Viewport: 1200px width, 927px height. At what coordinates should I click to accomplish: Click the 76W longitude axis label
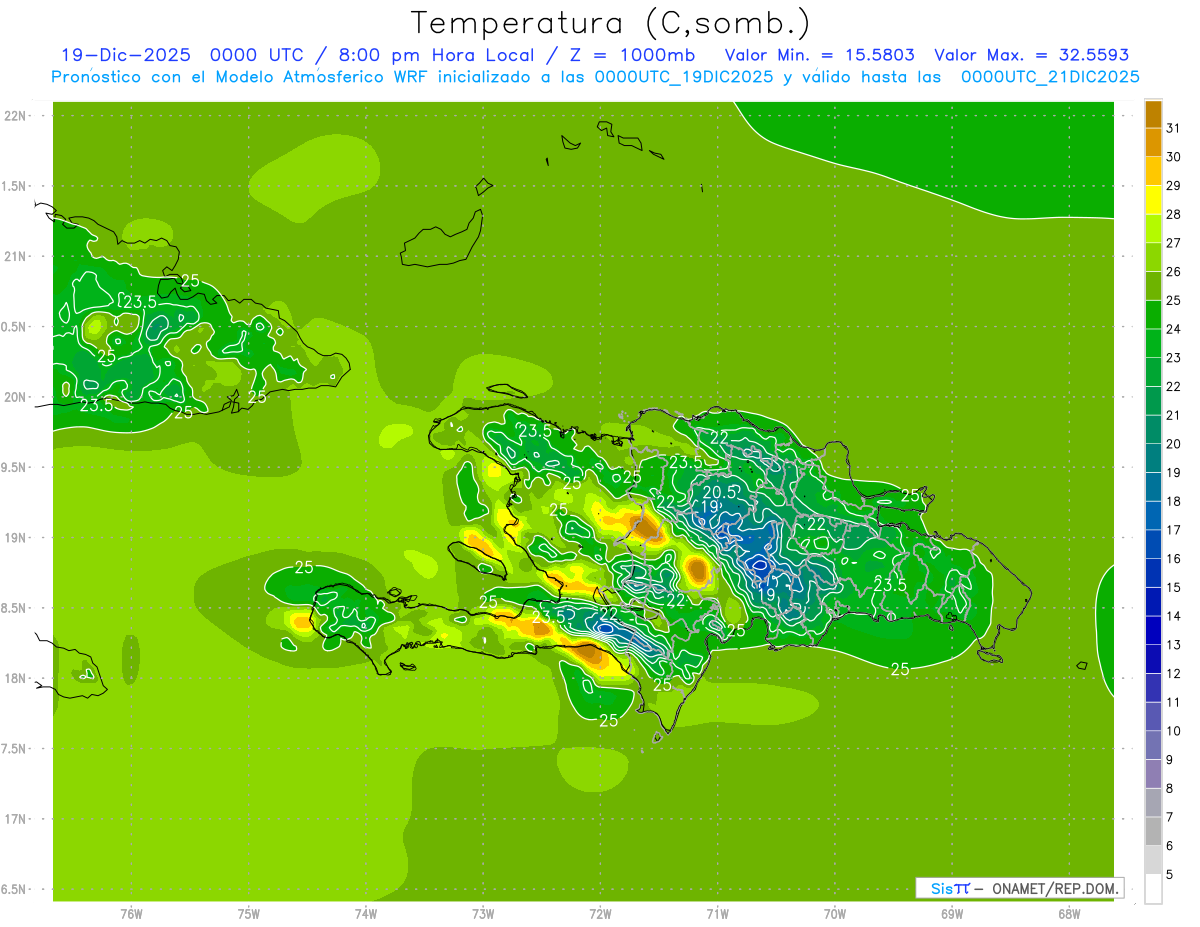(x=131, y=914)
